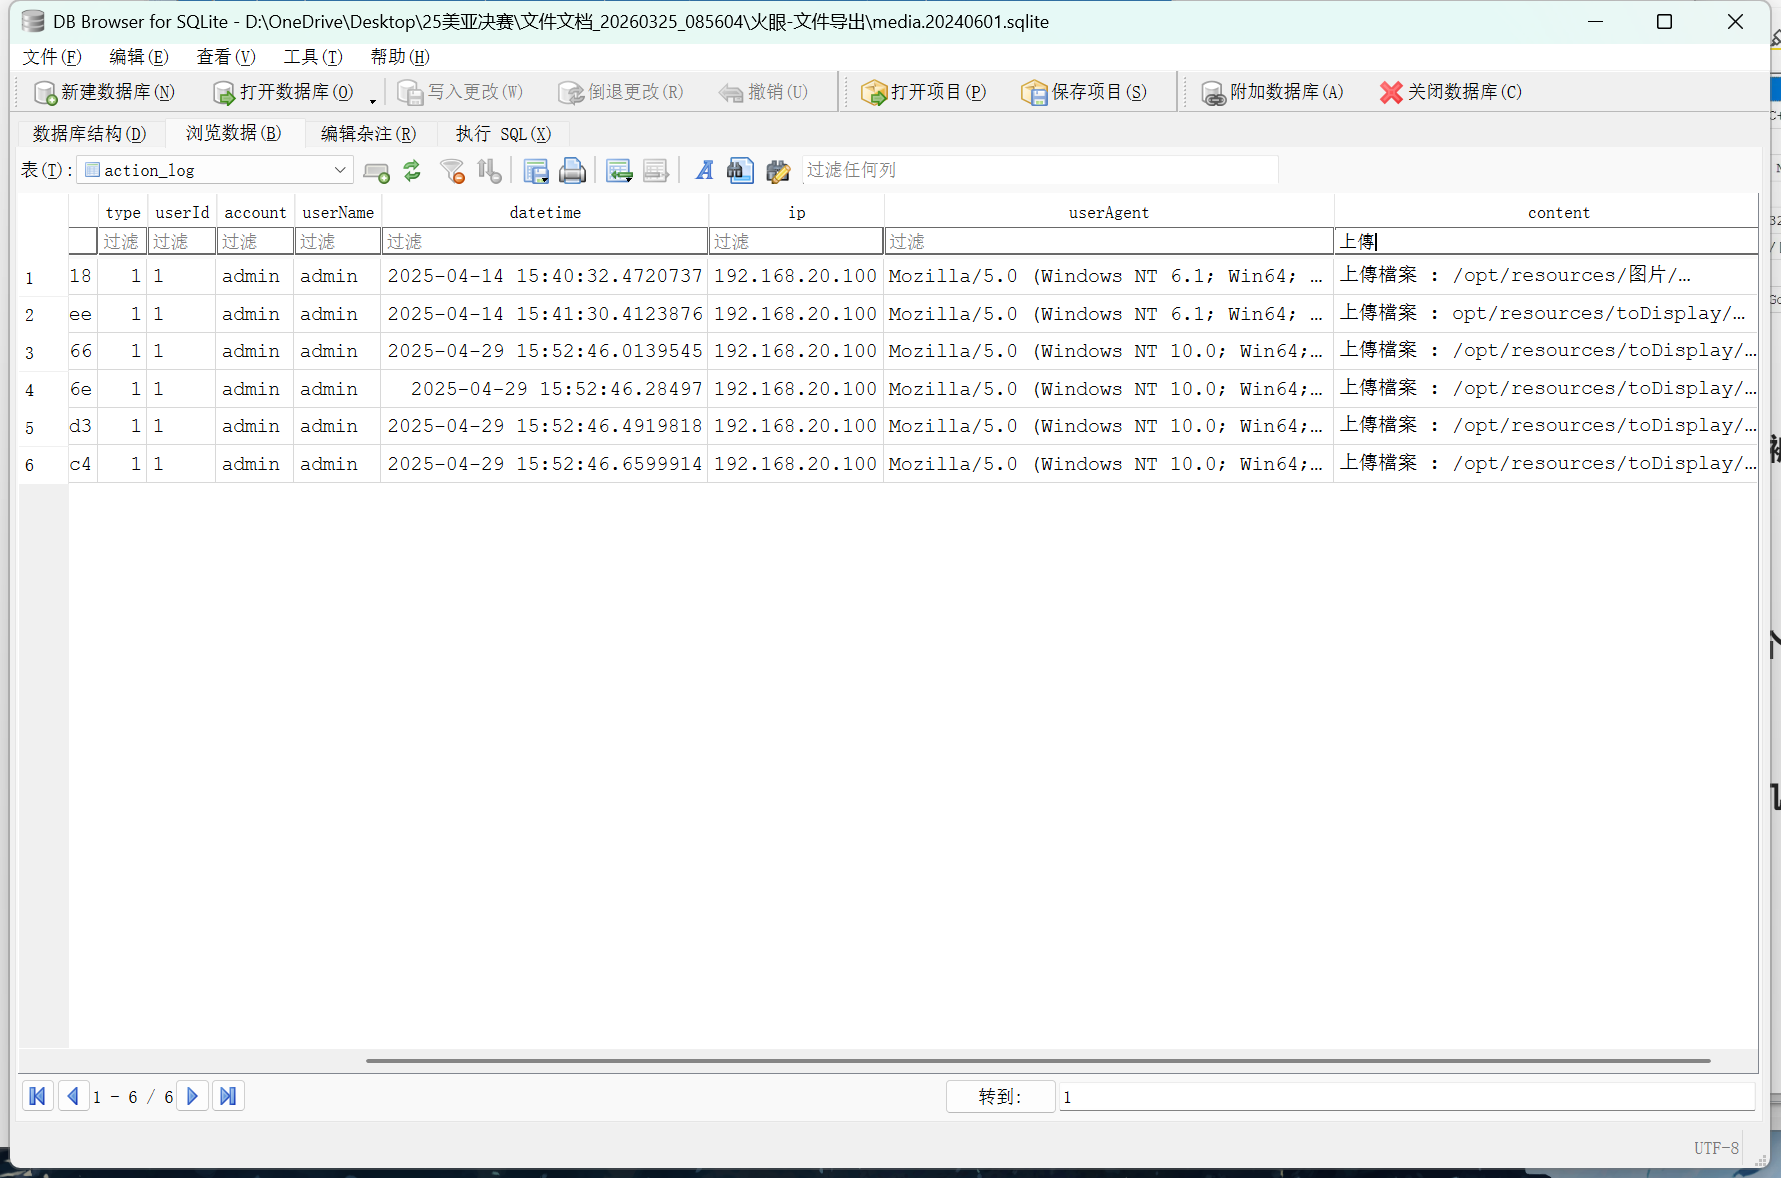Click the Save Project (保存项目) button
The image size is (1781, 1178).
click(1084, 92)
